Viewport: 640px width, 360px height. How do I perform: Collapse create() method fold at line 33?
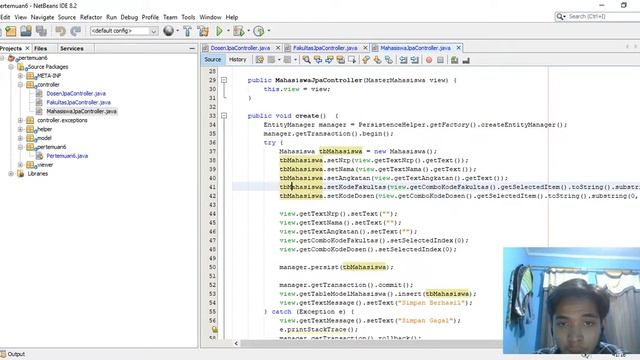[224, 116]
